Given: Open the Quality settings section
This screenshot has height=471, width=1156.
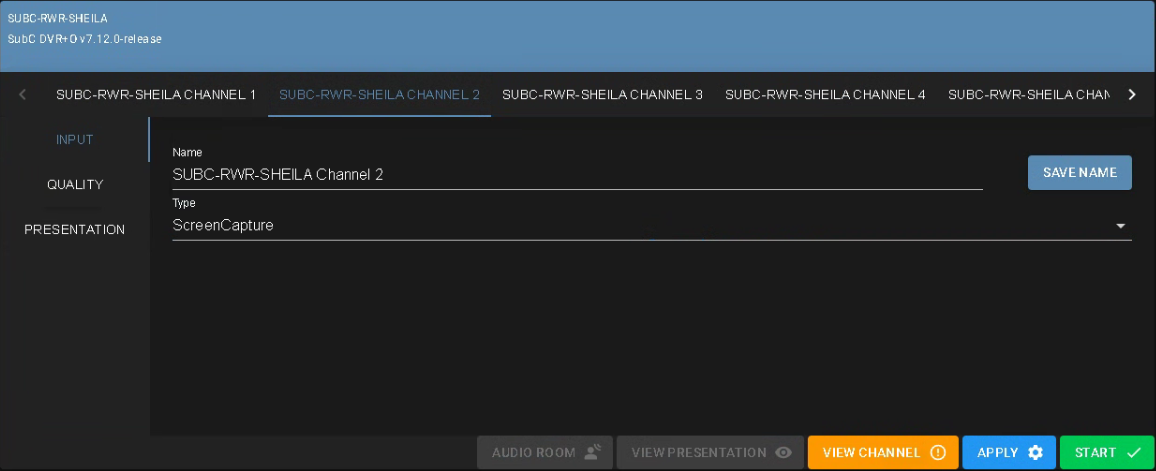Looking at the screenshot, I should [75, 185].
